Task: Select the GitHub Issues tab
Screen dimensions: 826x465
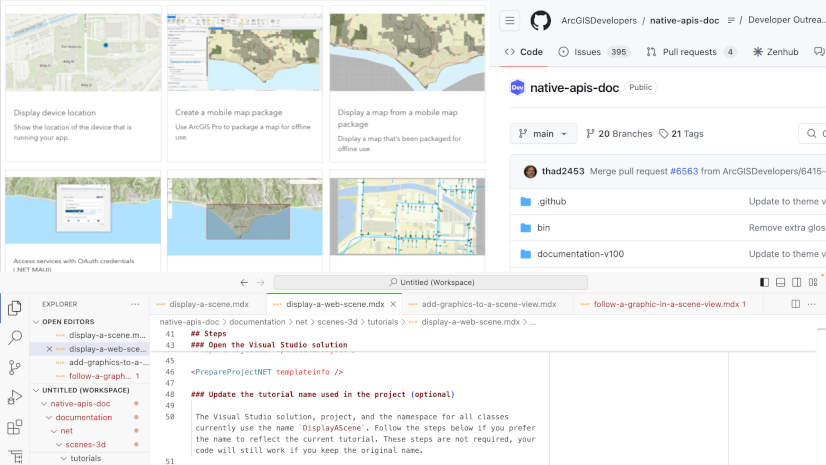Action: click(594, 52)
